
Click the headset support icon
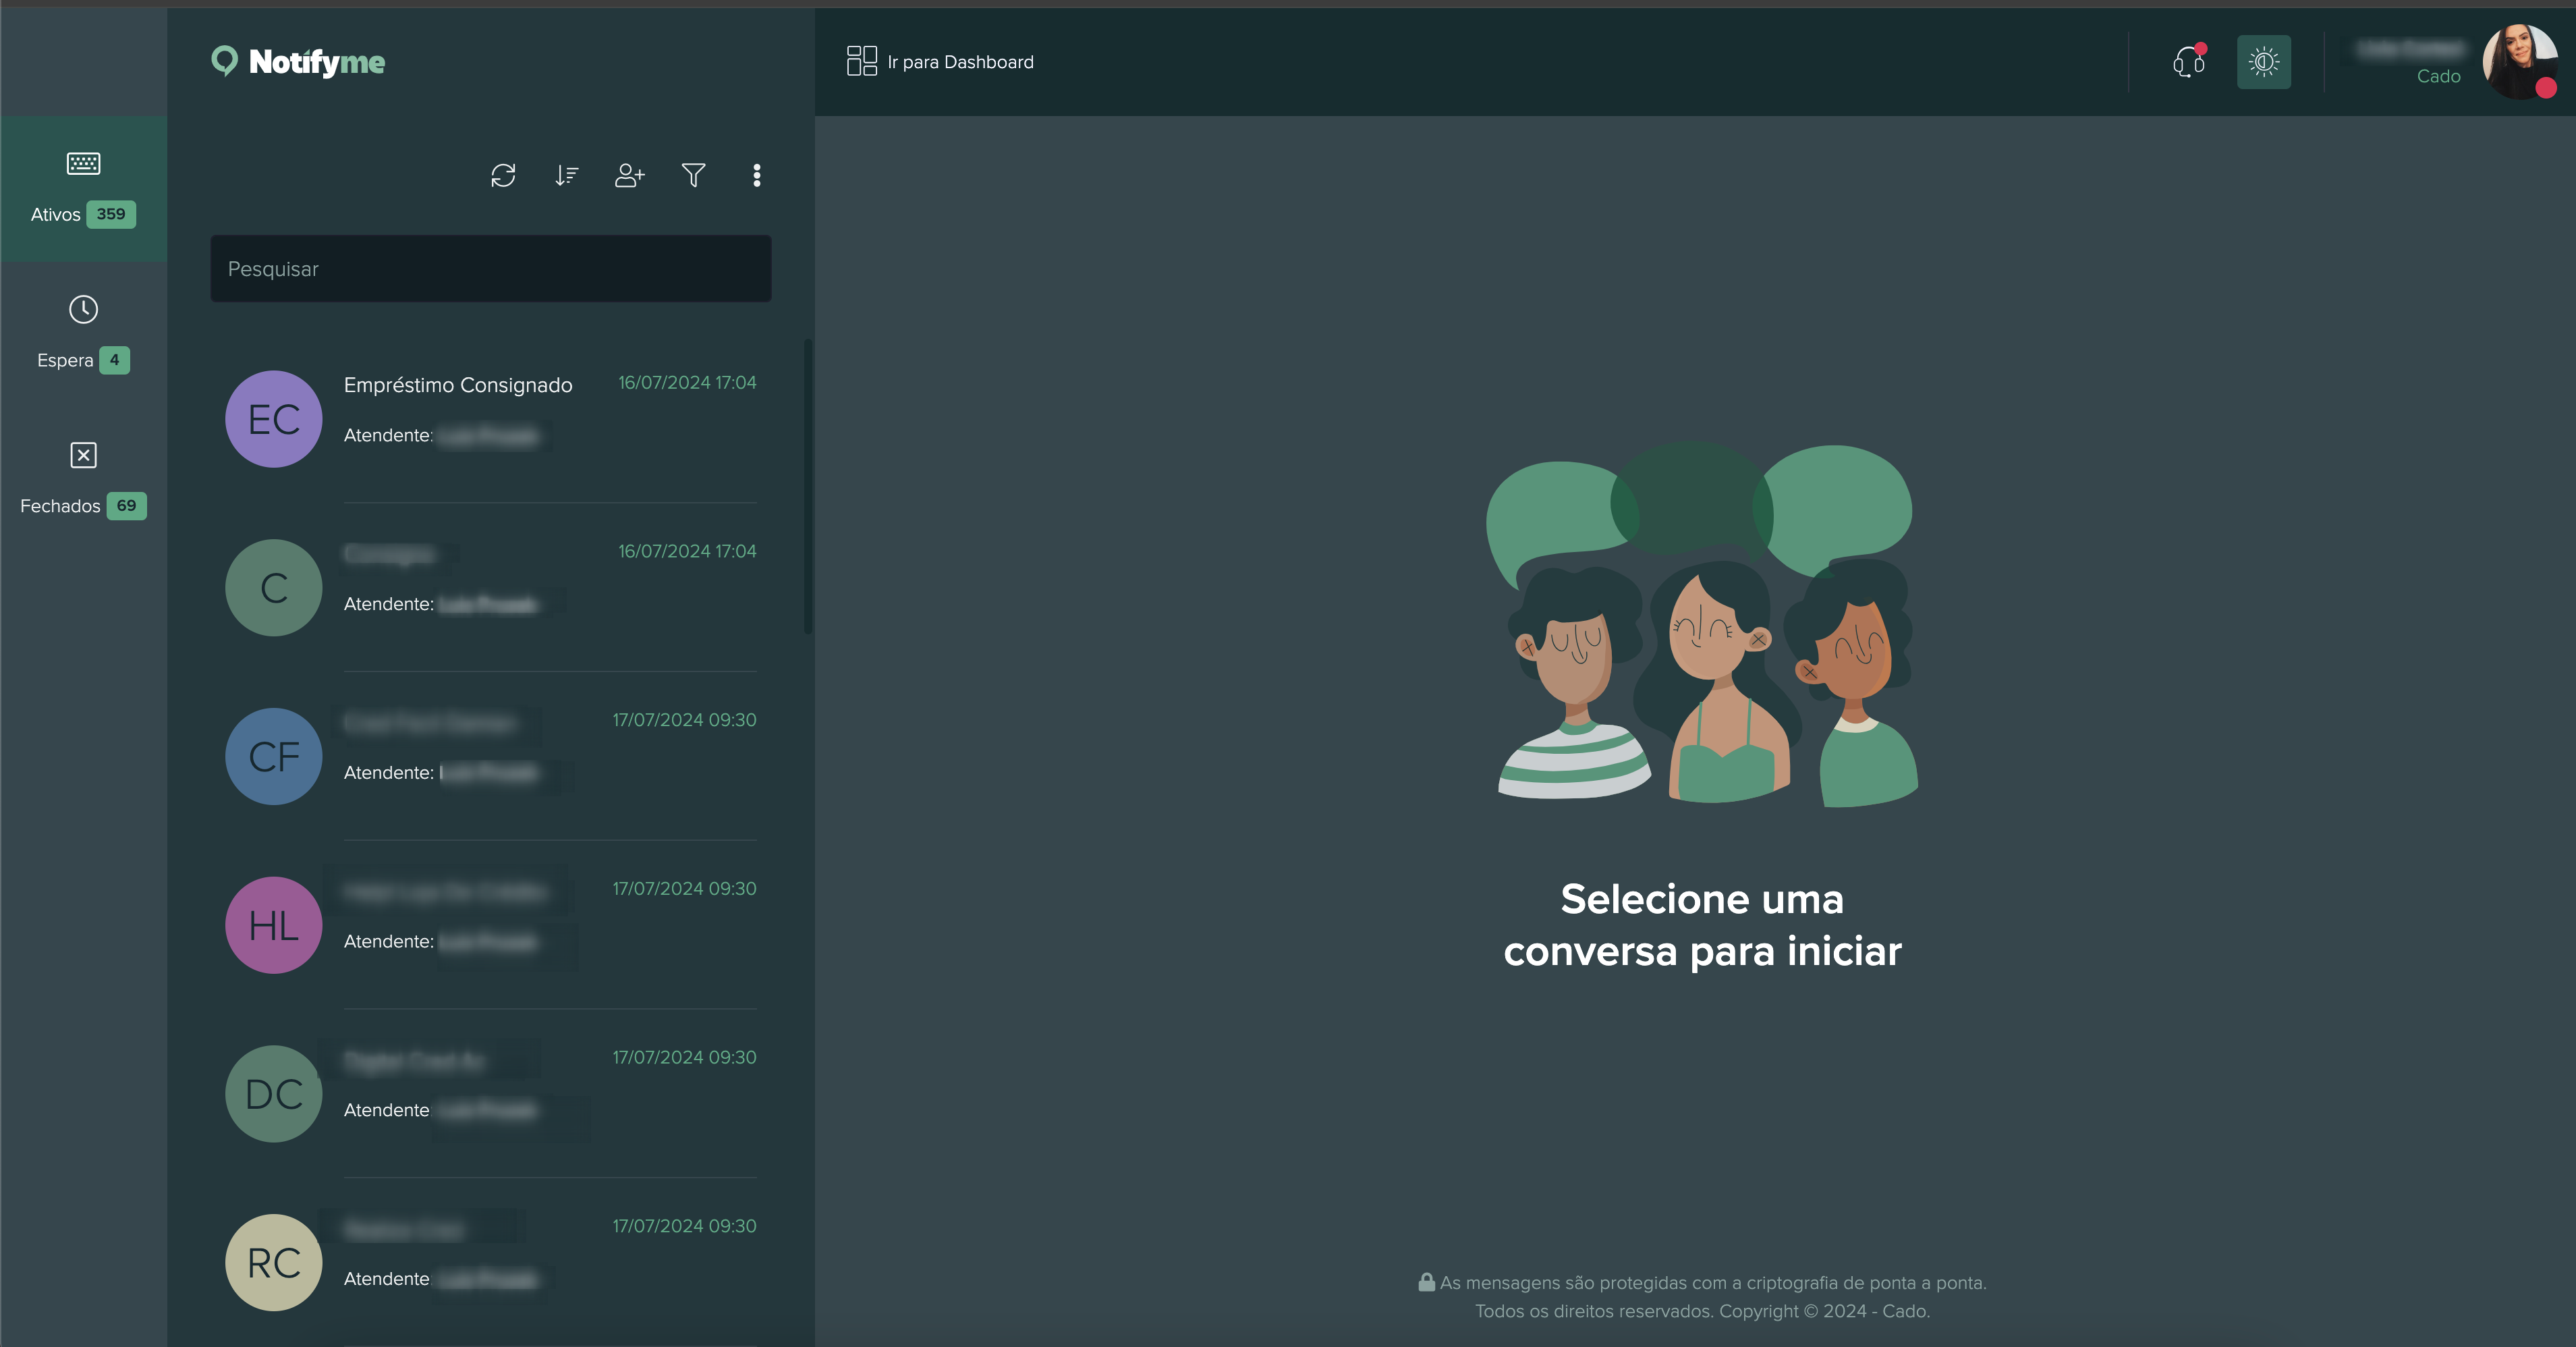point(2188,62)
